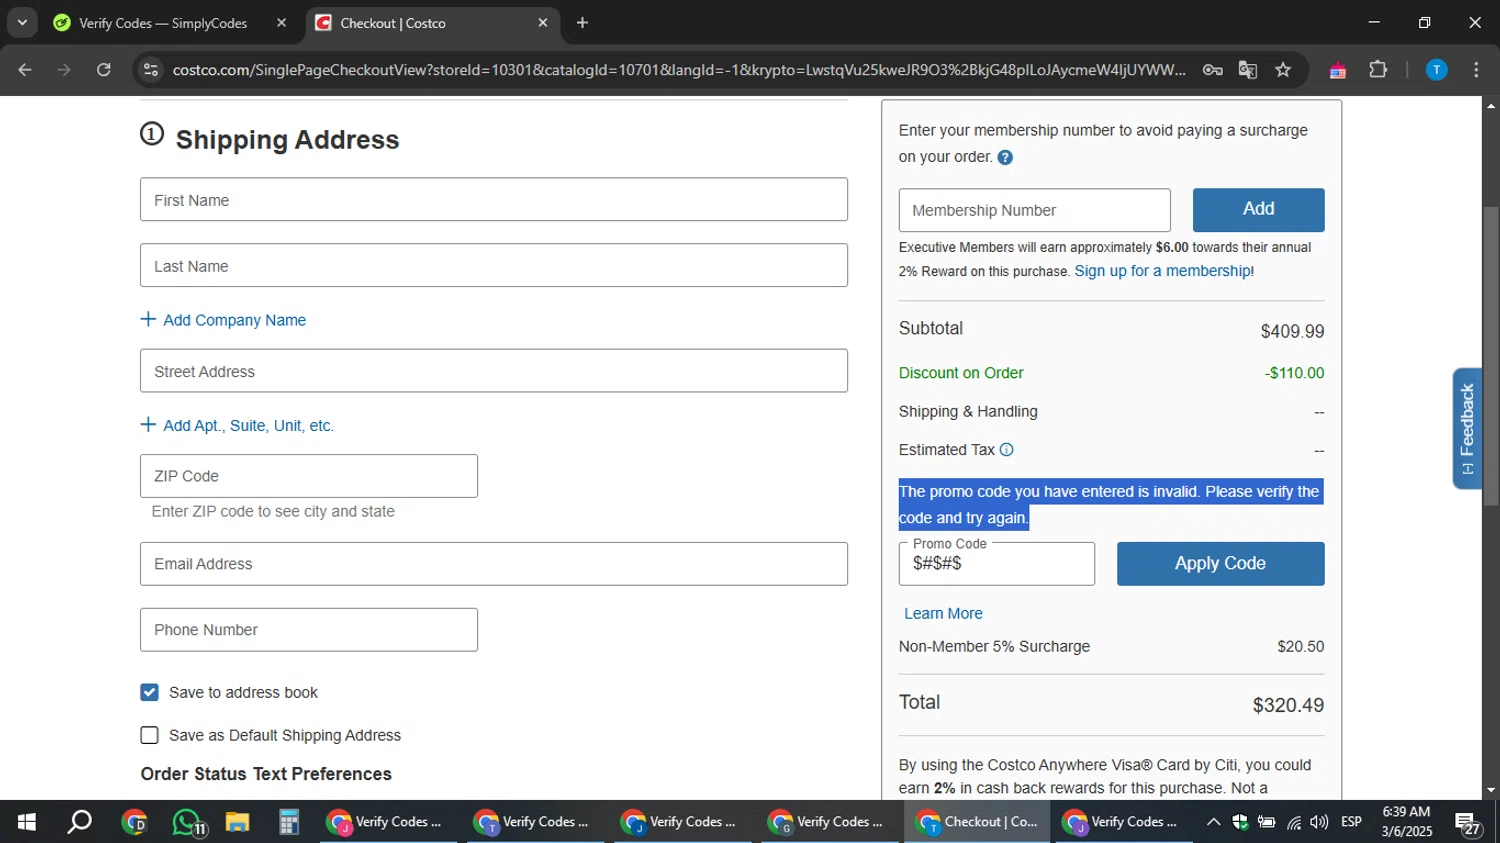The height and width of the screenshot is (843, 1500).
Task: Click the ZIP Code field
Action: 309,476
